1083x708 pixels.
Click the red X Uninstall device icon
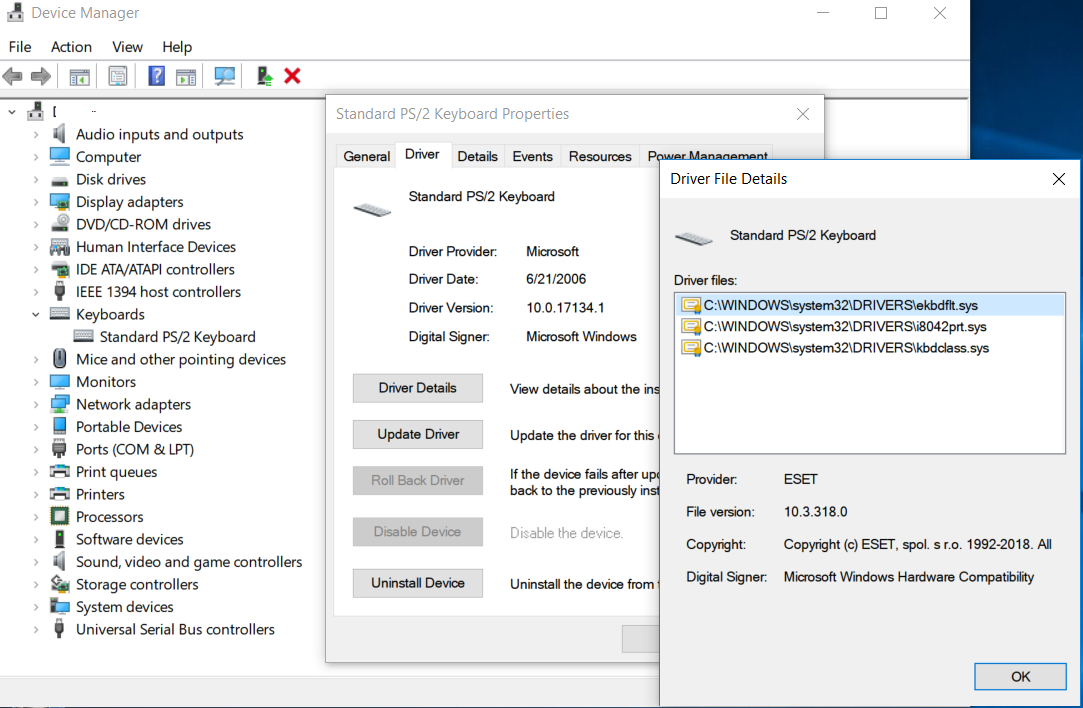tap(292, 76)
